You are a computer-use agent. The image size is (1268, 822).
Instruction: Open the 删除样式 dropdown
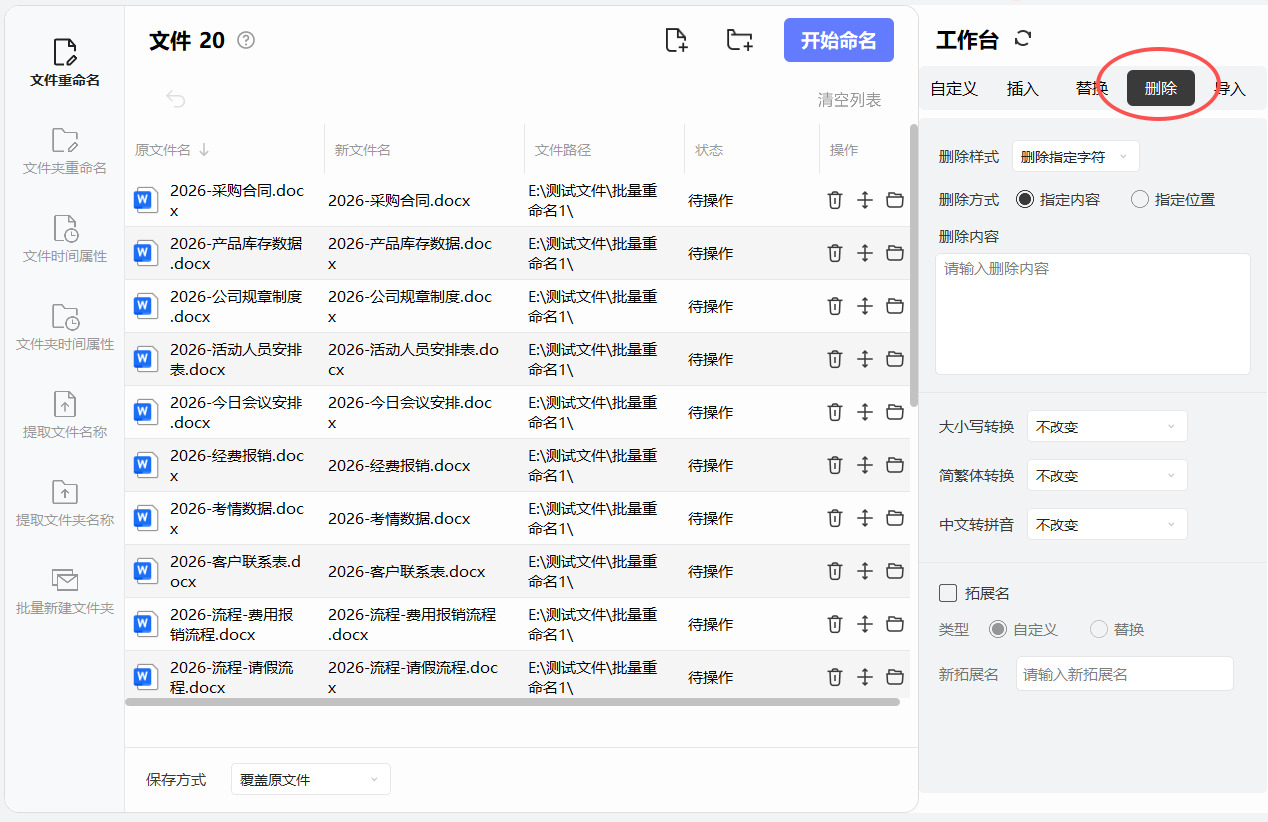pos(1075,157)
